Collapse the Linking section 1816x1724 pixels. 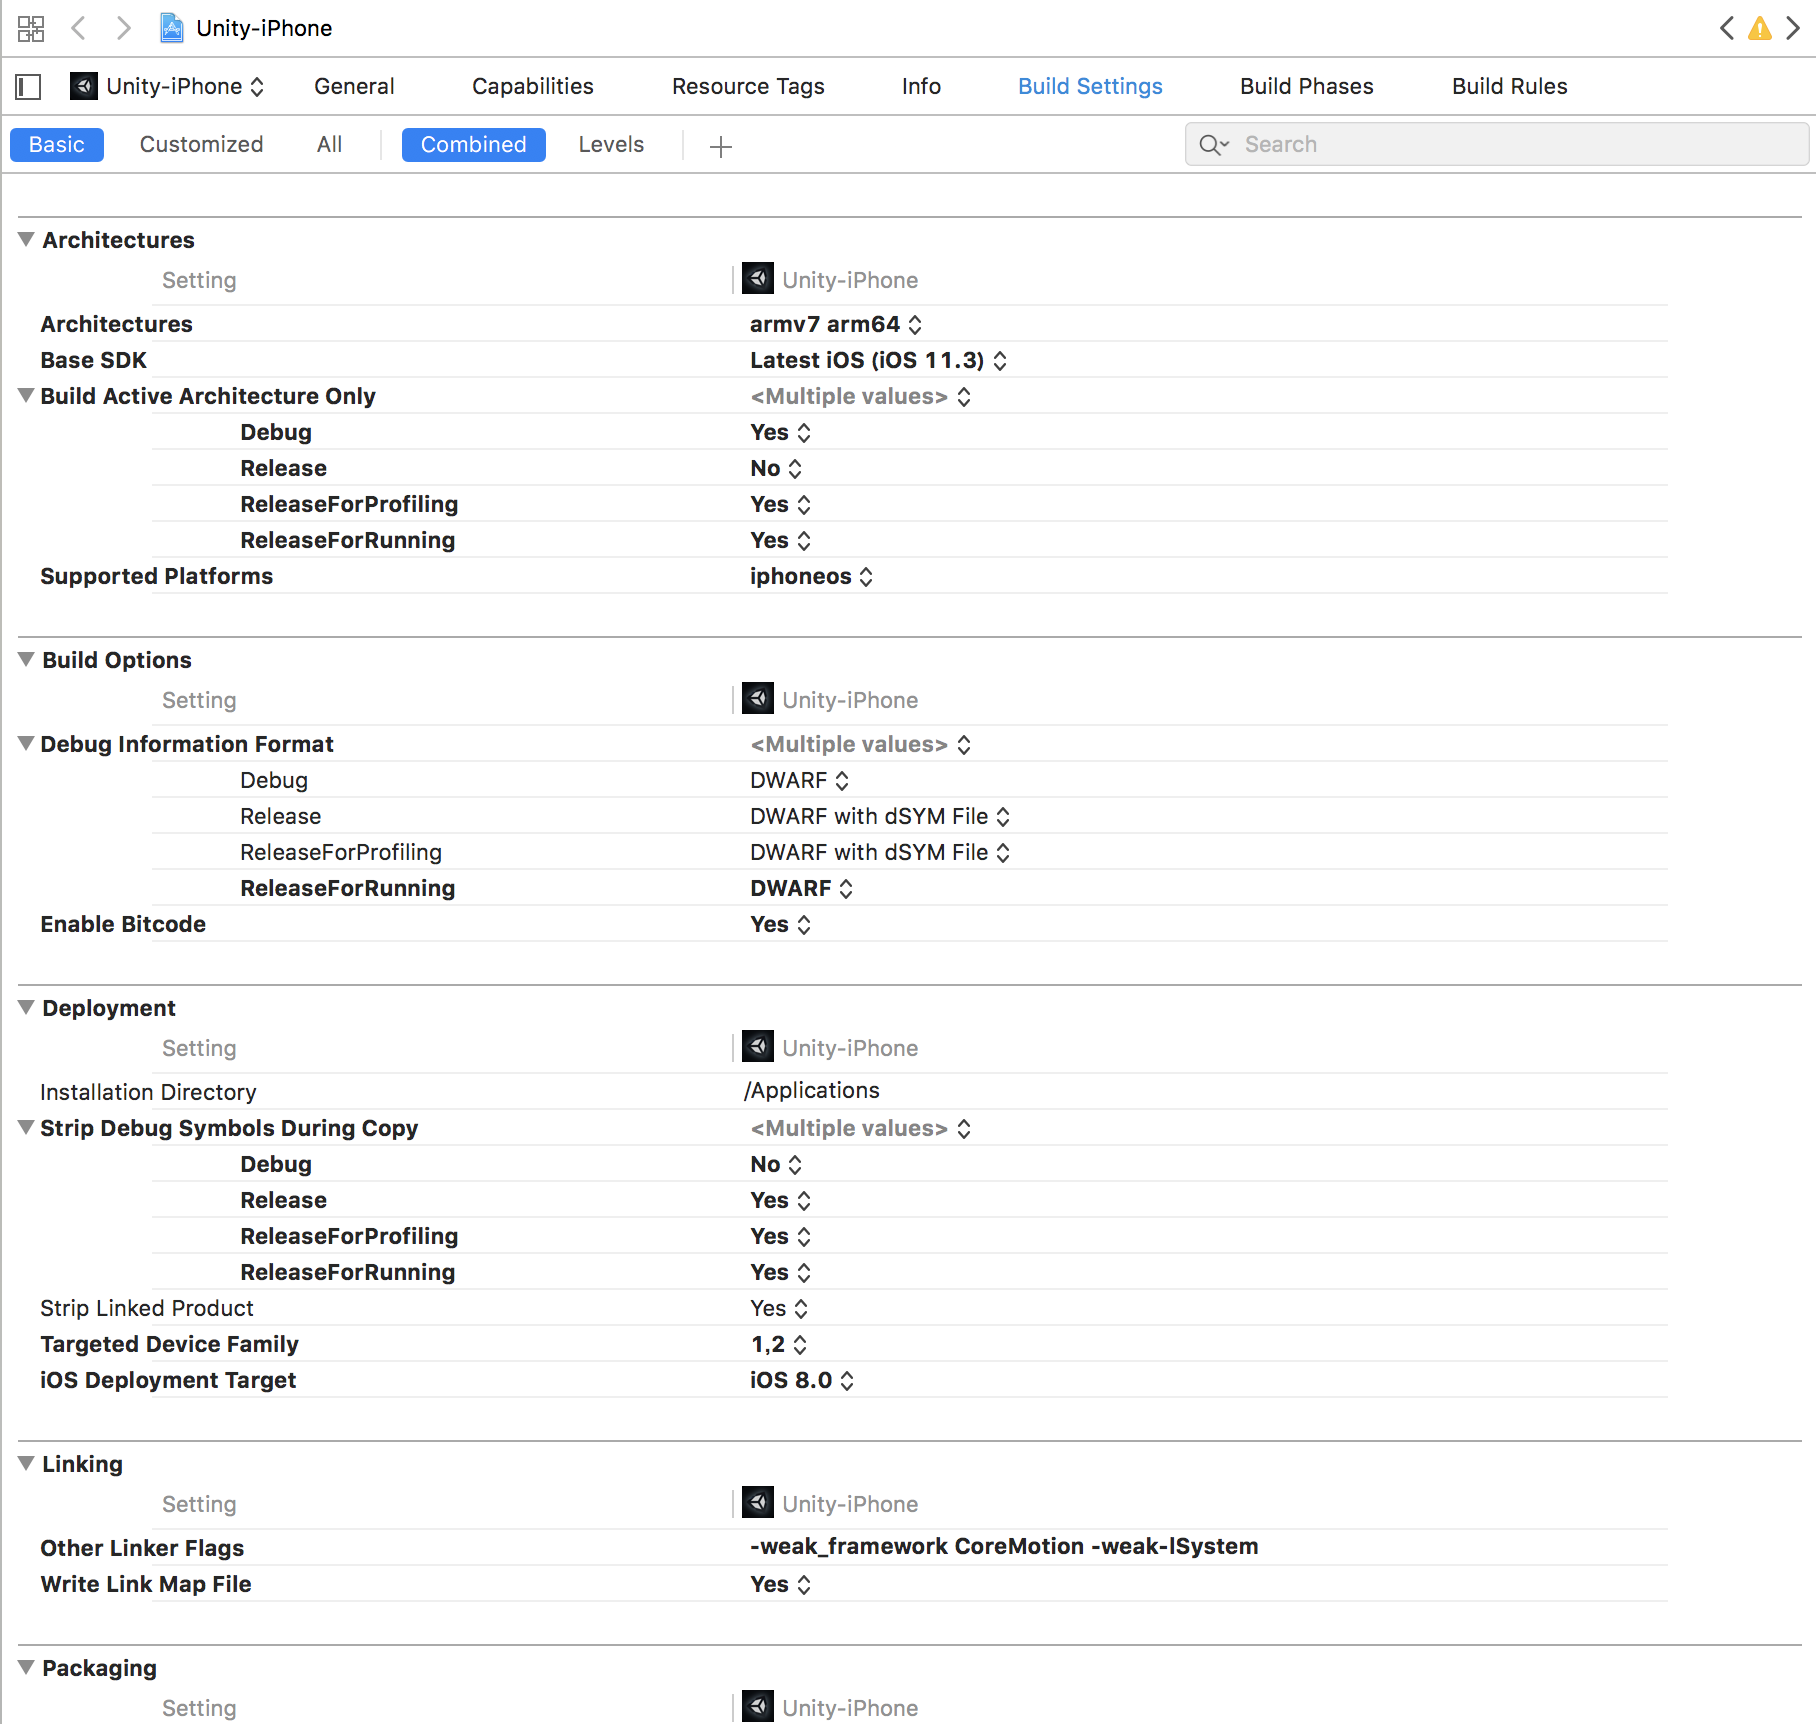tap(26, 1463)
